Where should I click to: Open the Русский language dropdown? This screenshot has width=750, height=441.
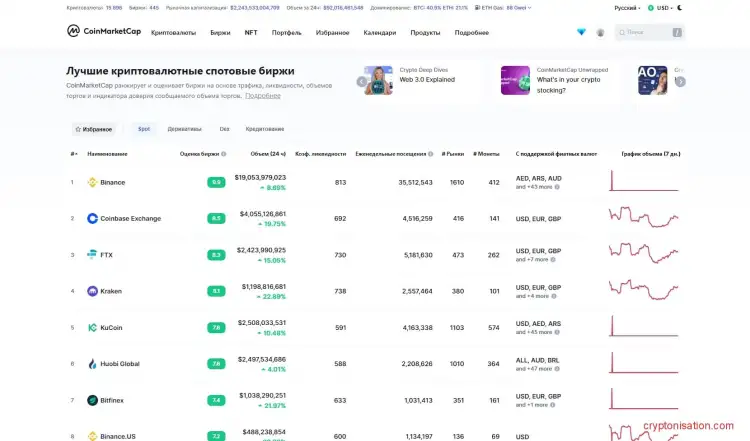pos(627,8)
